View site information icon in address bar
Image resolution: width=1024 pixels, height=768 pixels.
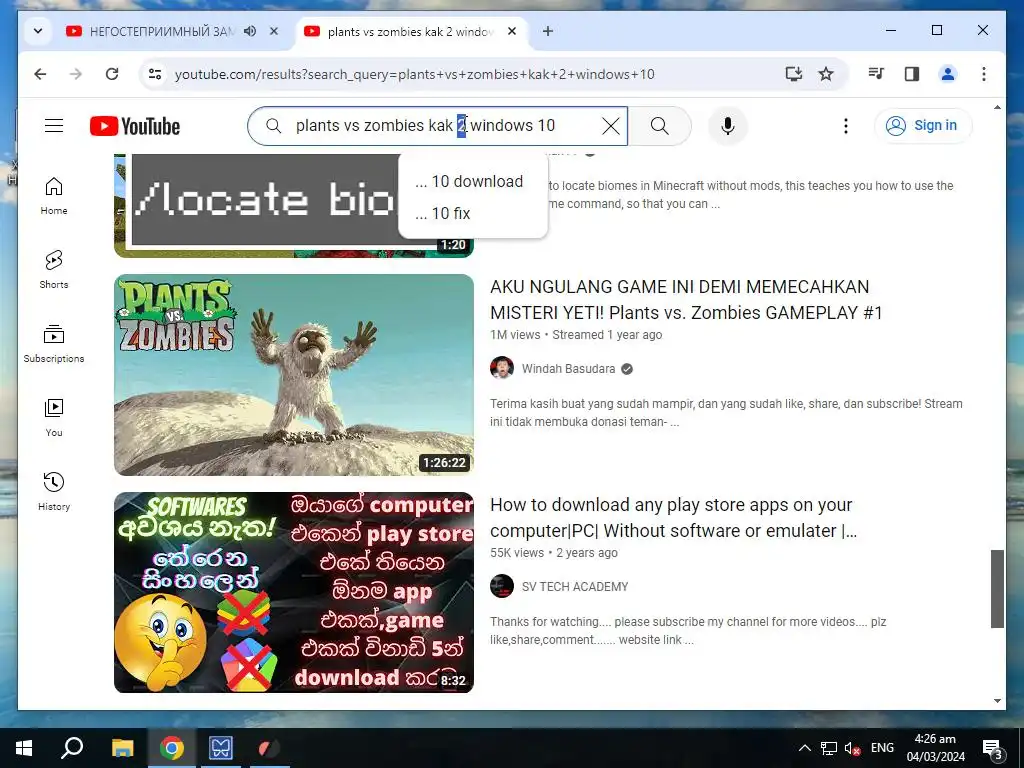[x=155, y=74]
